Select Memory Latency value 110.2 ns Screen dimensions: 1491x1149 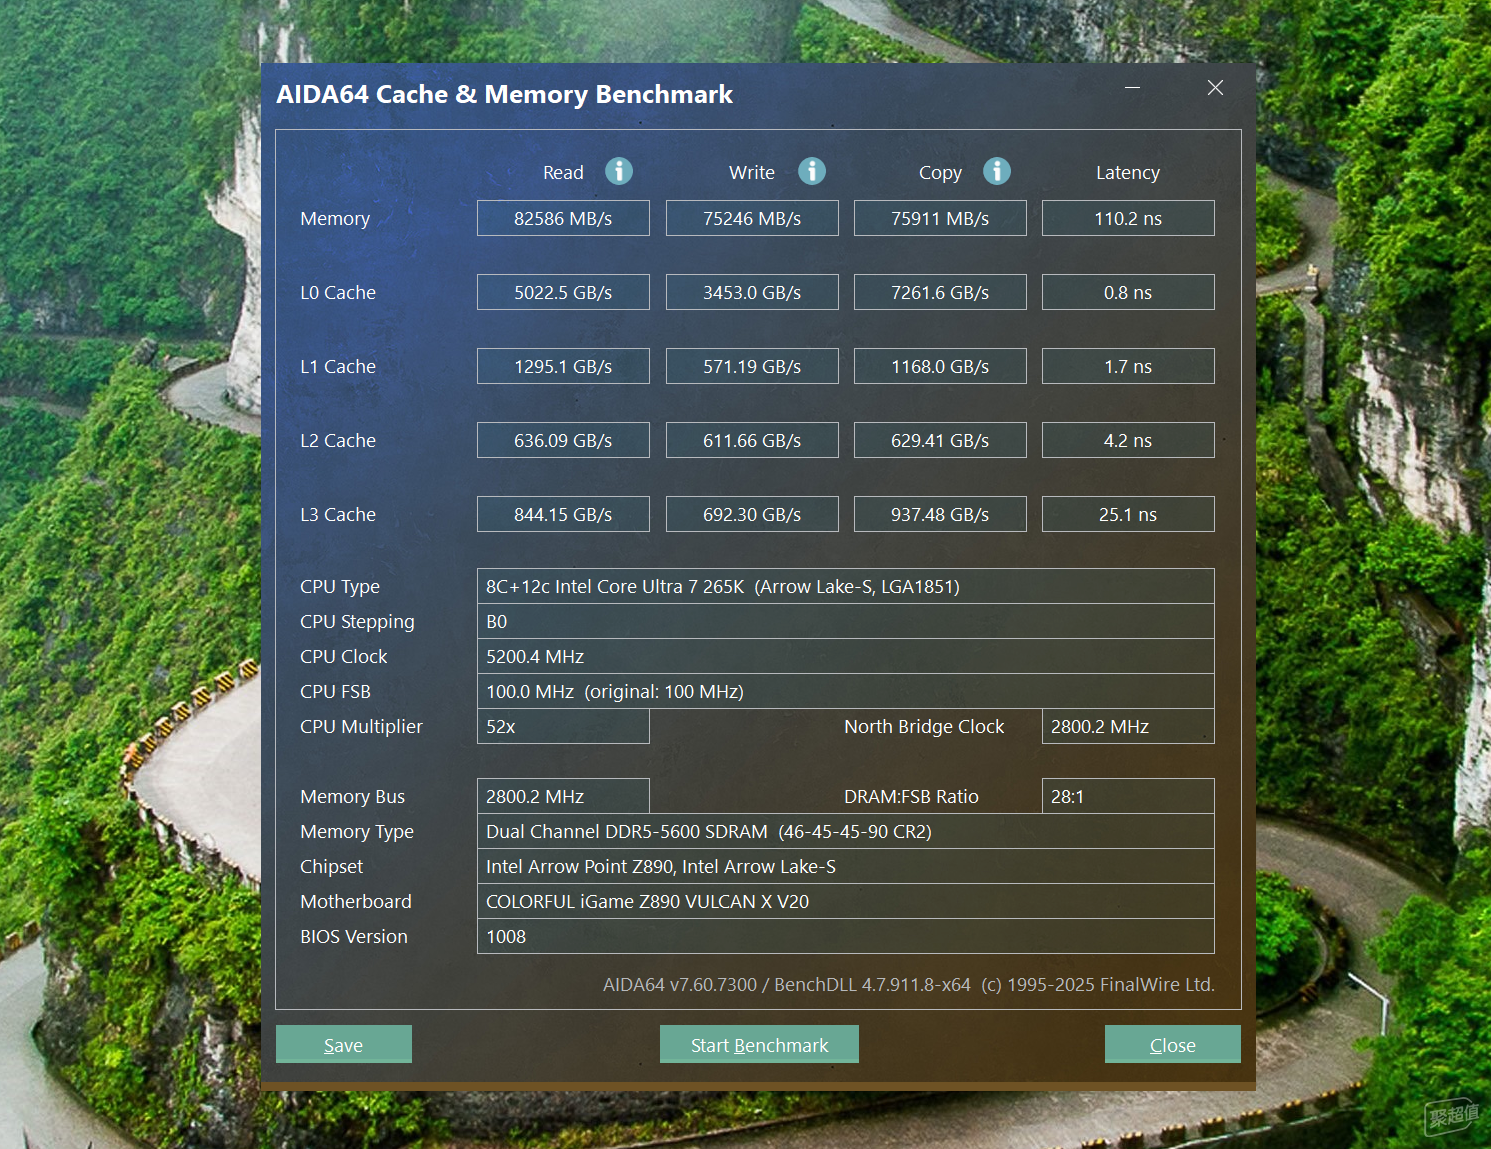1128,218
